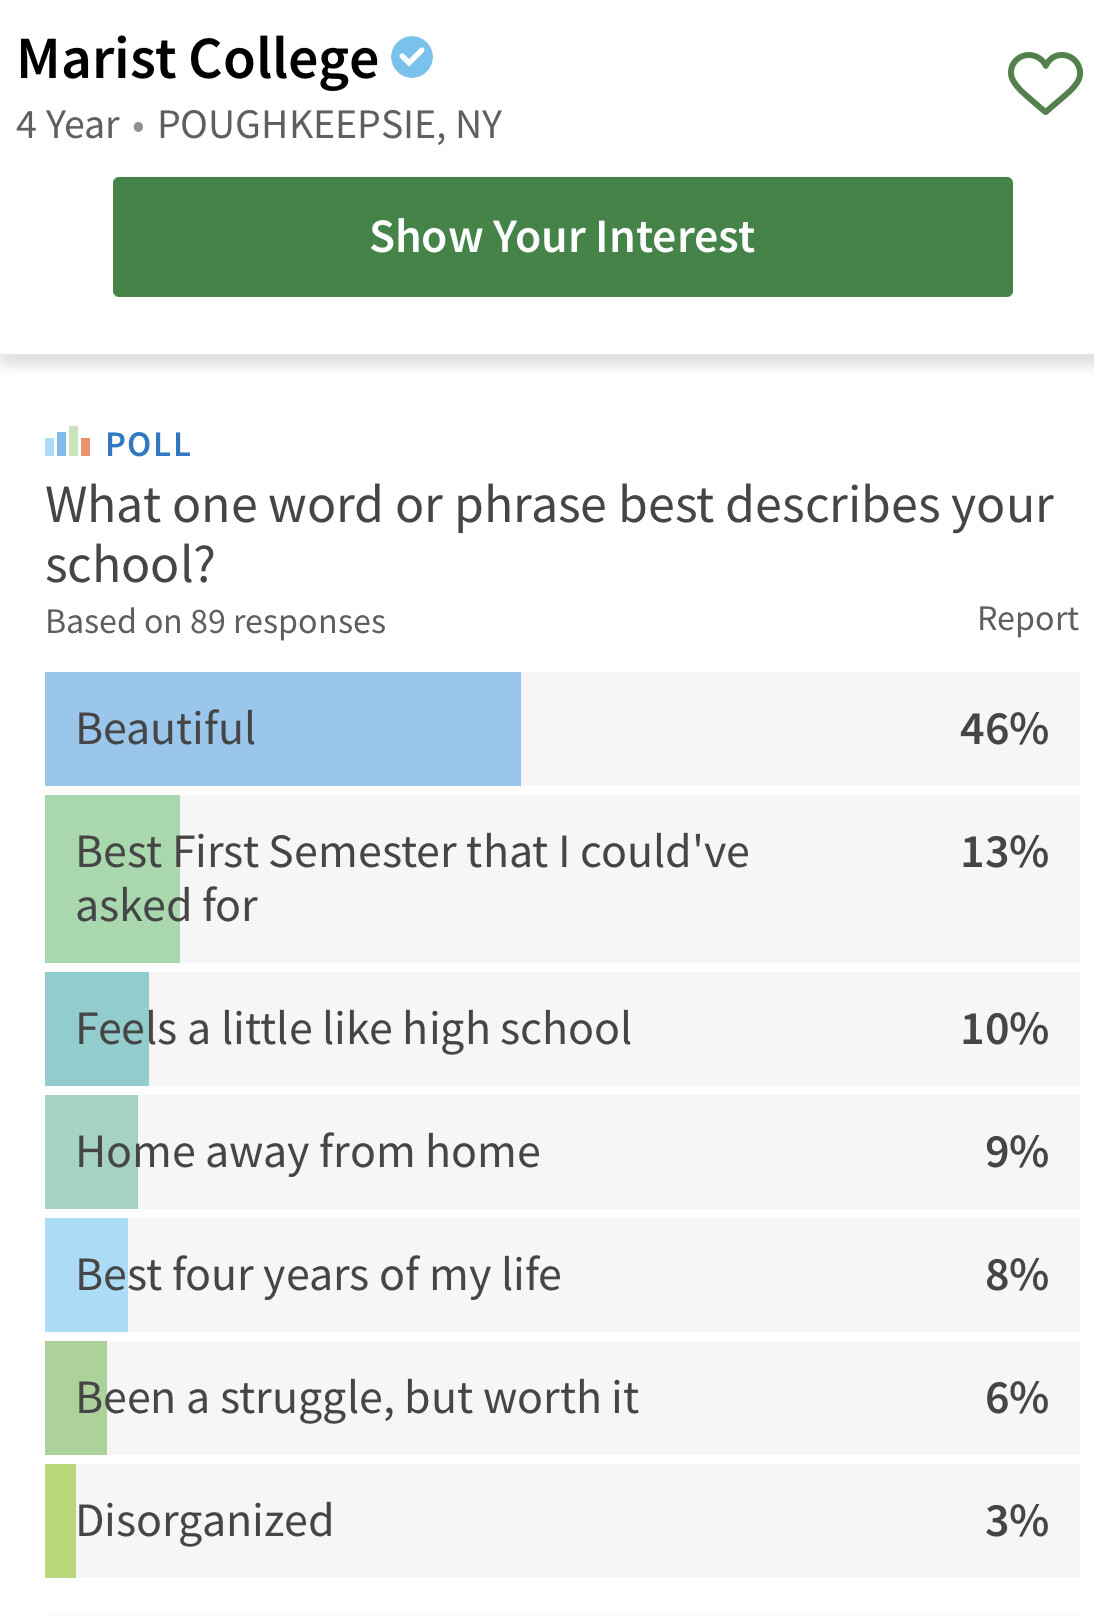This screenshot has width=1094, height=1615.
Task: Select the Disorganized poll option
Action: click(562, 1521)
